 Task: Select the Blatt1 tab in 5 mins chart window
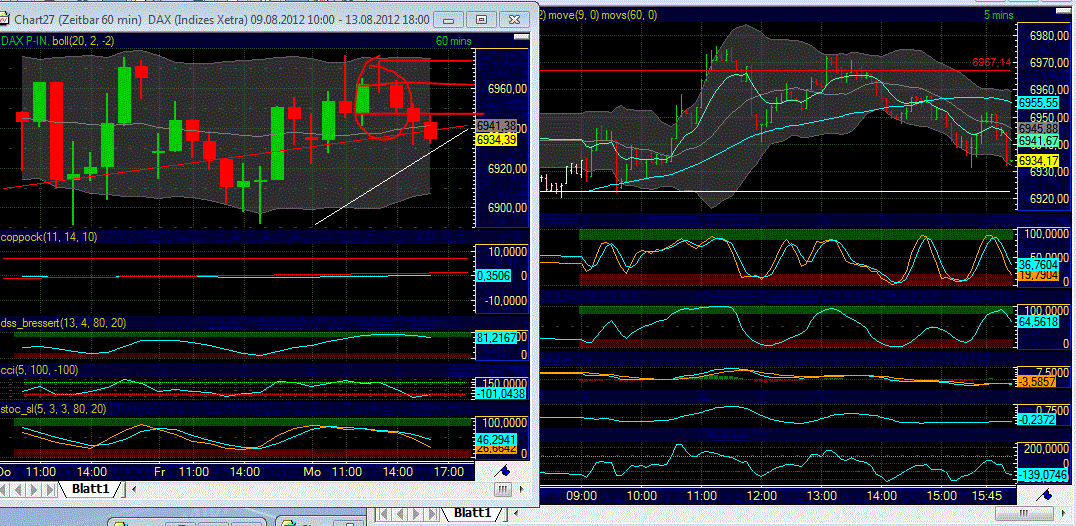pos(471,513)
